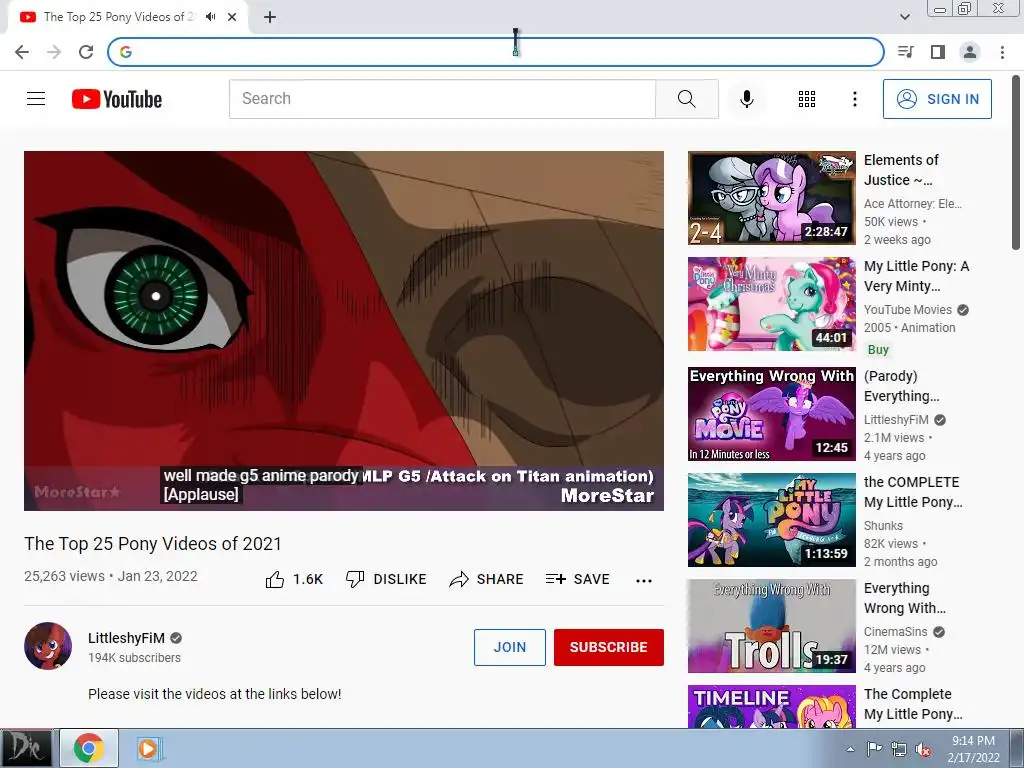1024x768 pixels.
Task: Open the LittleshyFiM channel name link
Action: point(127,638)
